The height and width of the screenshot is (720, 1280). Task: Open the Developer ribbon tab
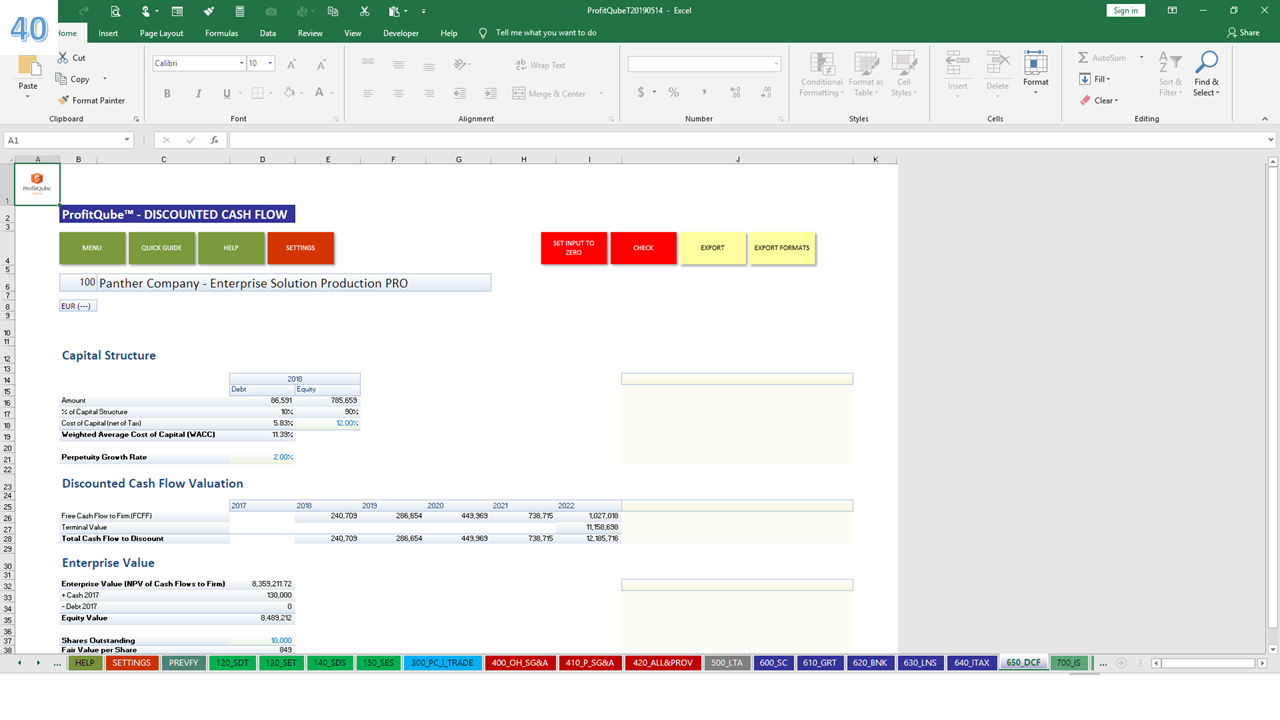(401, 33)
